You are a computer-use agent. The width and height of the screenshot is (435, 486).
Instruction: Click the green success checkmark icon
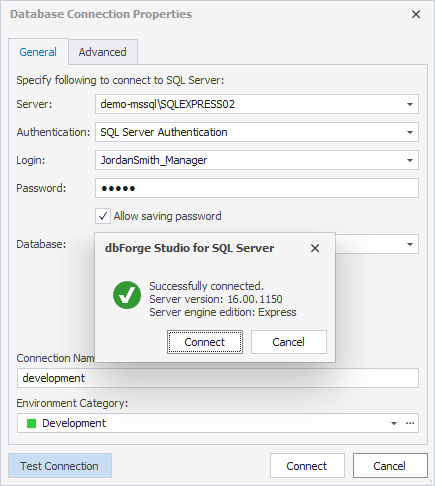[127, 295]
